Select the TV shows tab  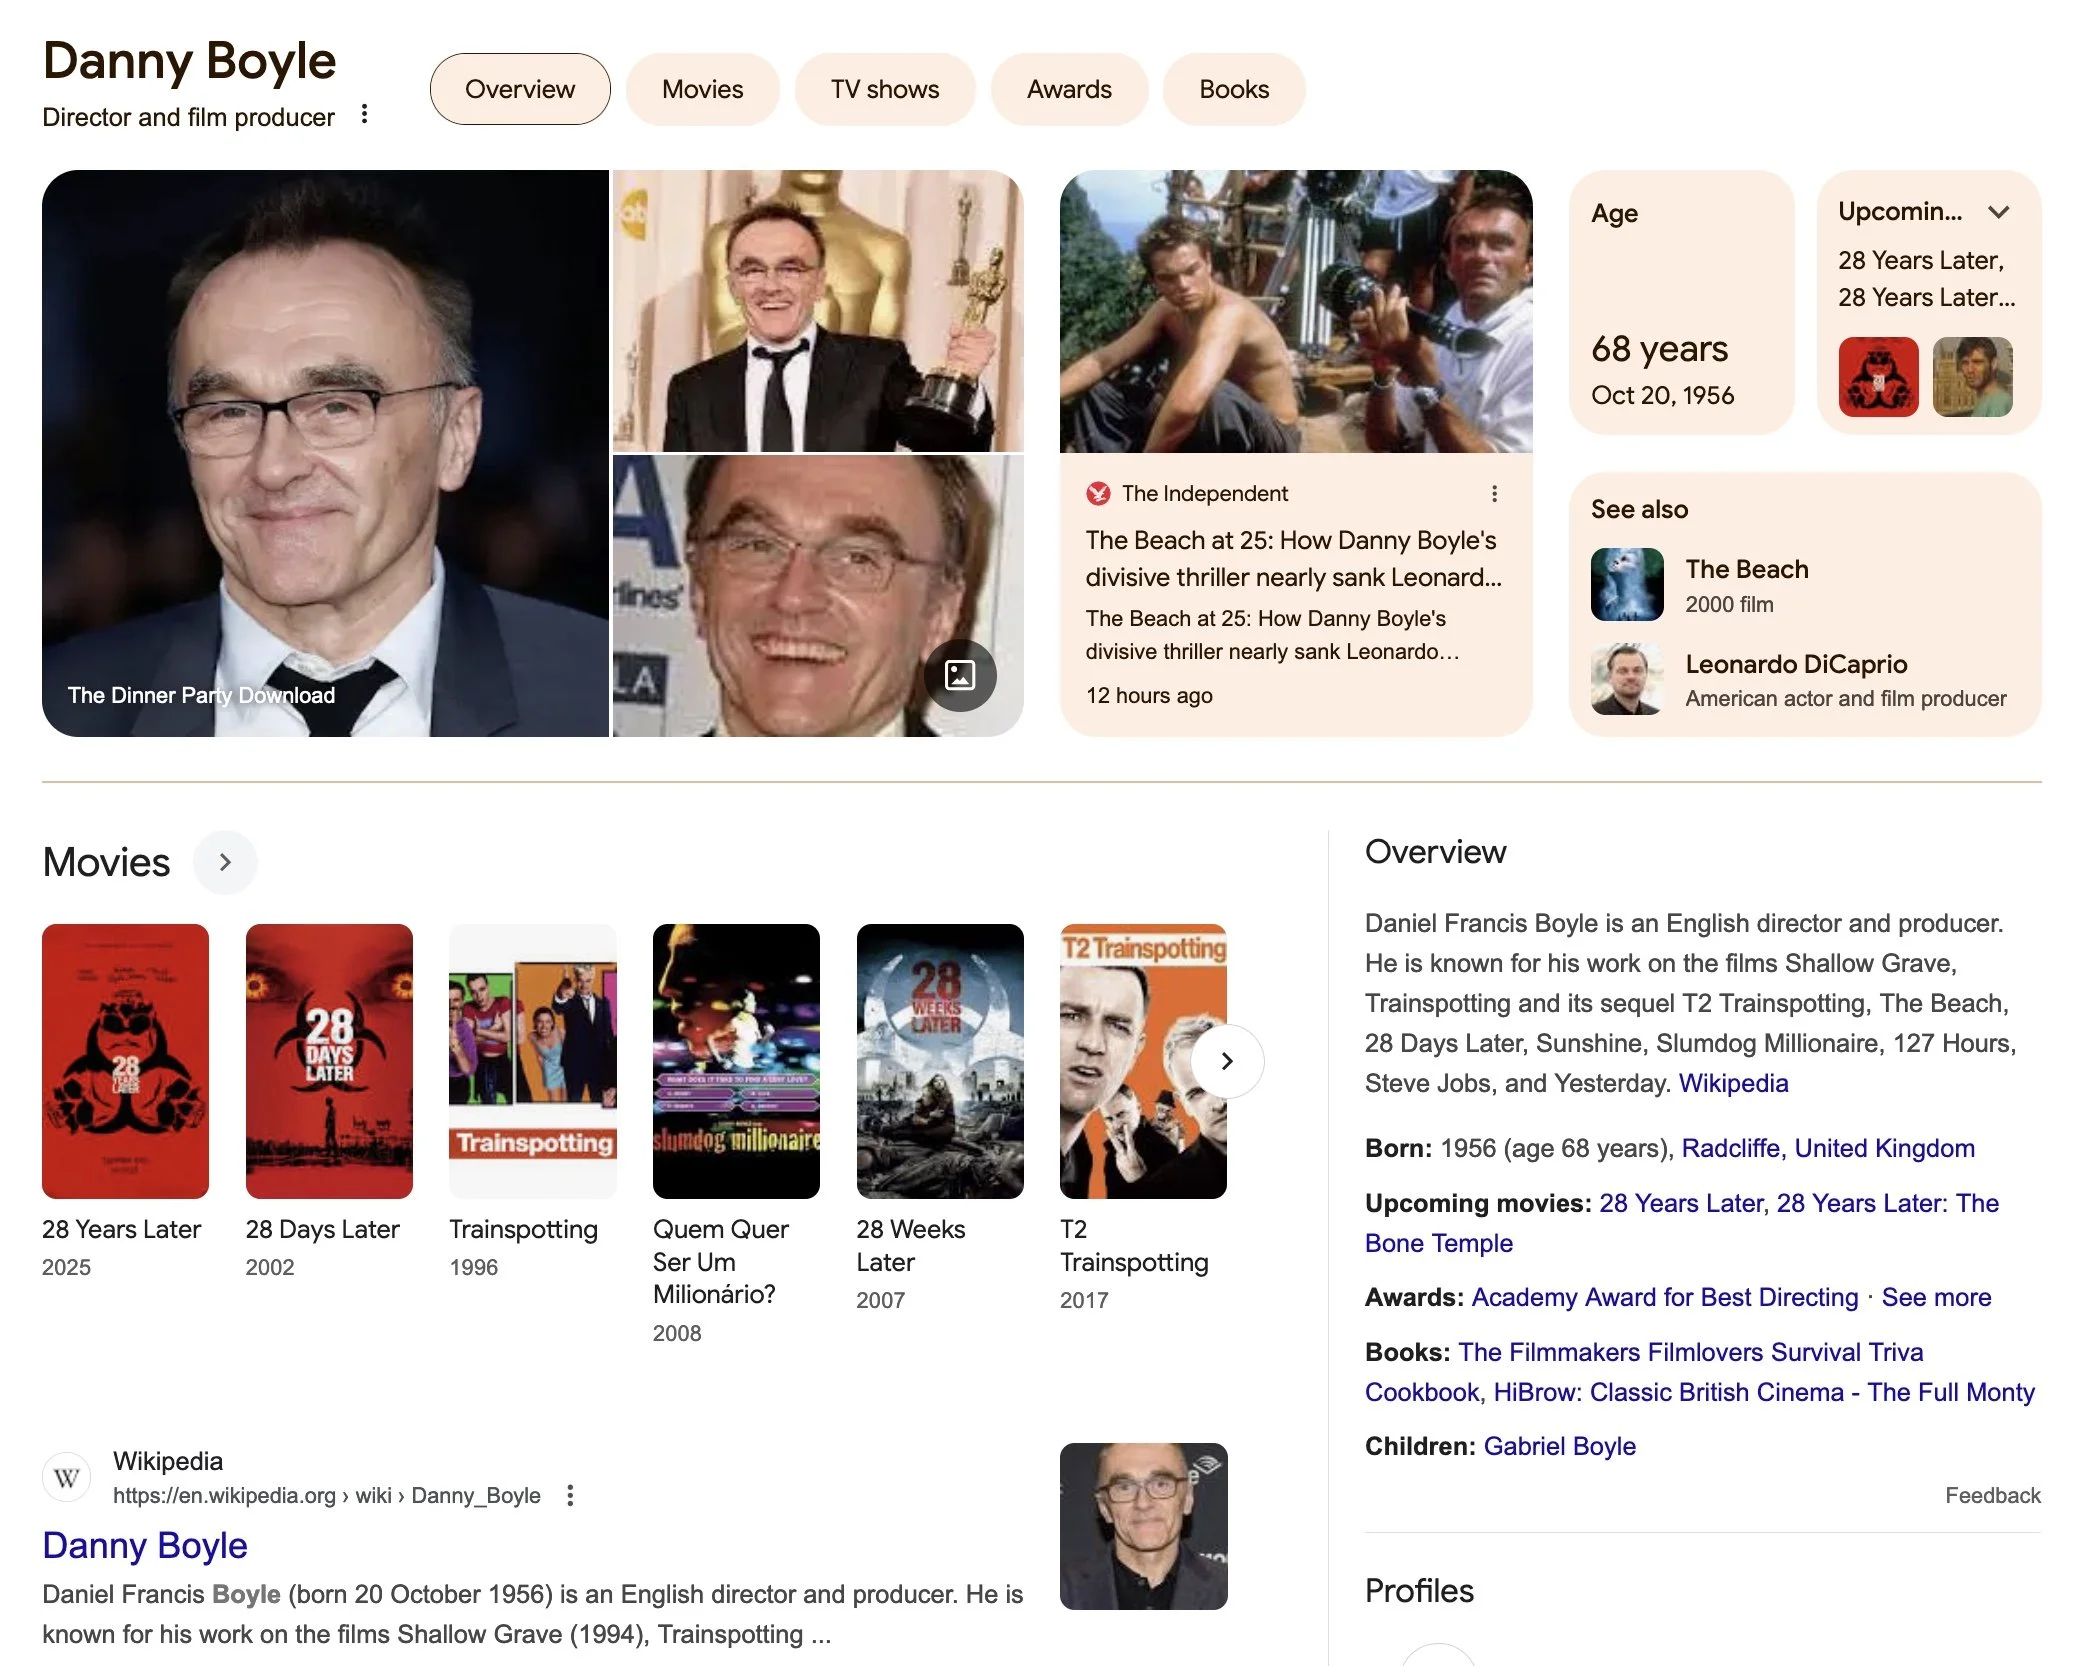[884, 90]
